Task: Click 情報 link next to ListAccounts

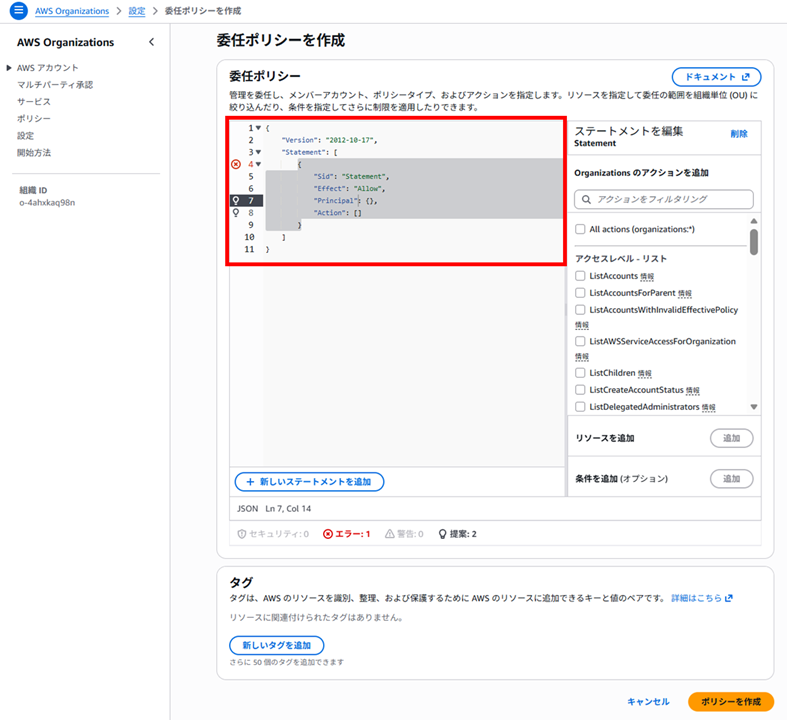Action: pos(647,276)
